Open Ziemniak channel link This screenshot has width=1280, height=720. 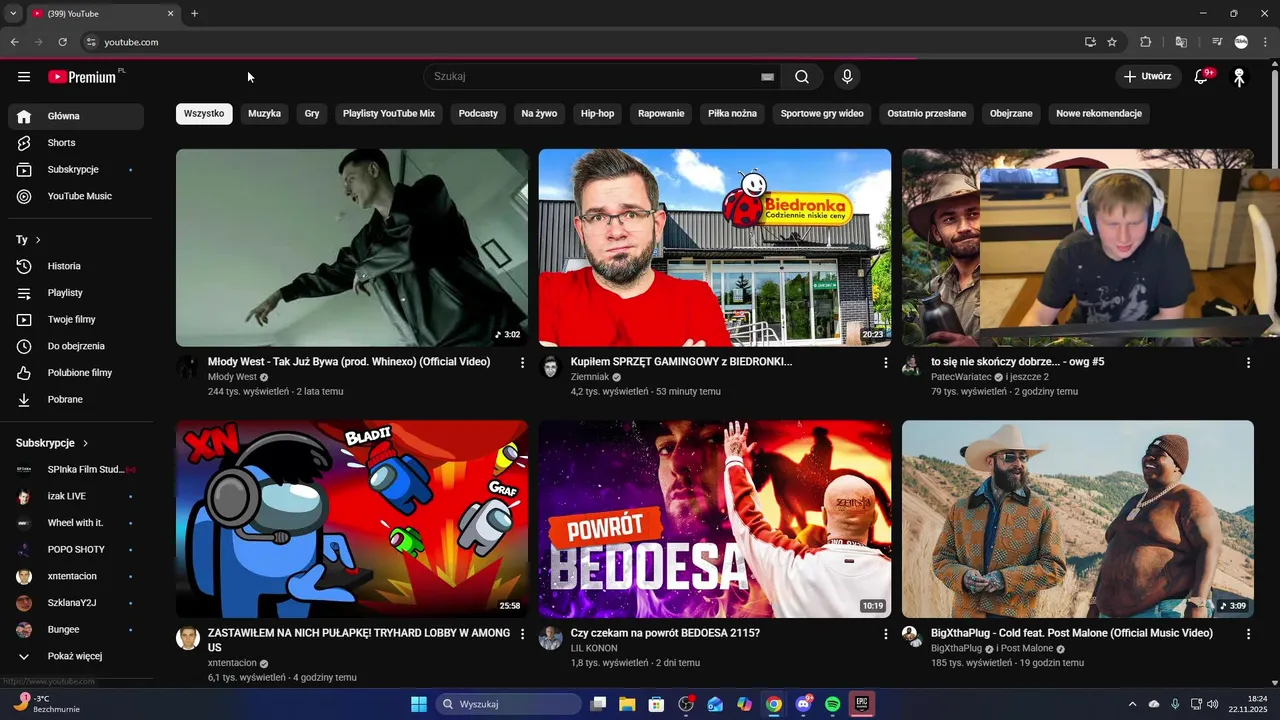point(590,377)
